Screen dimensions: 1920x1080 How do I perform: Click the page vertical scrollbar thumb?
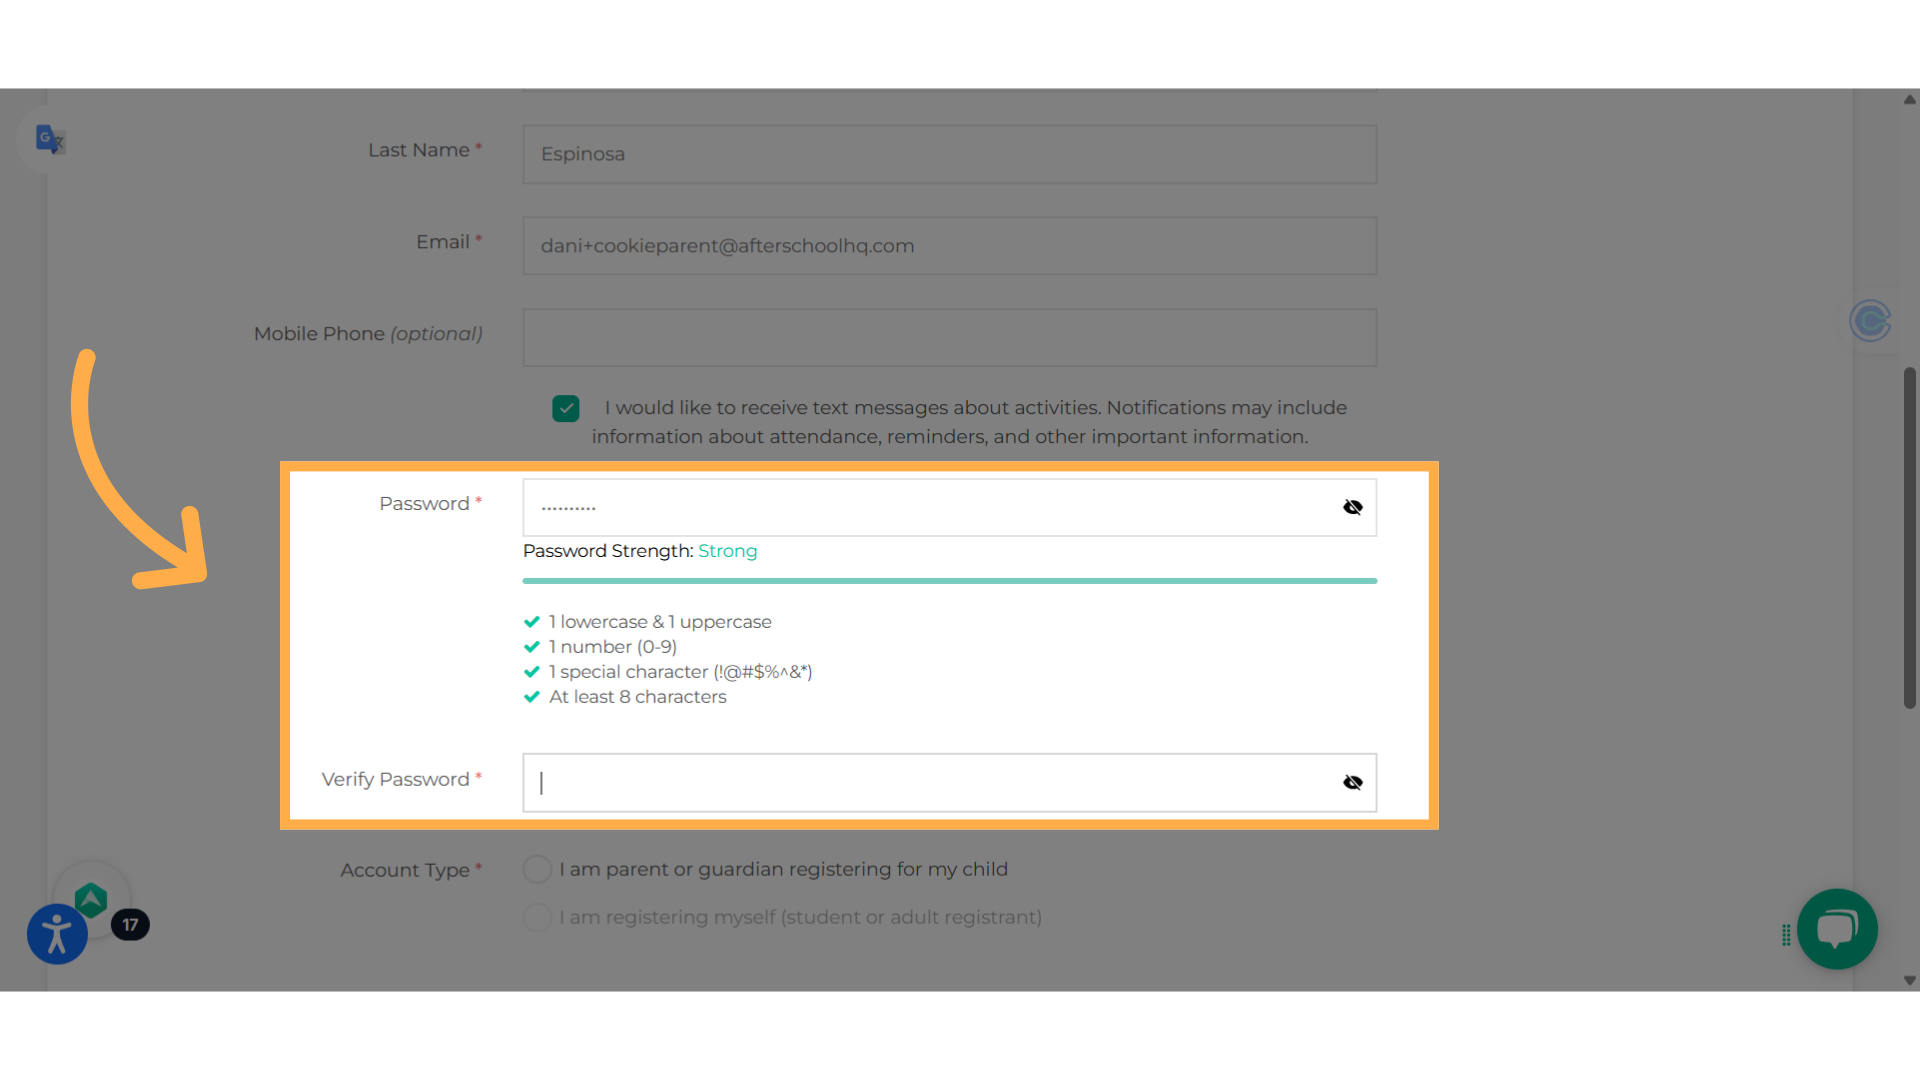[1909, 538]
